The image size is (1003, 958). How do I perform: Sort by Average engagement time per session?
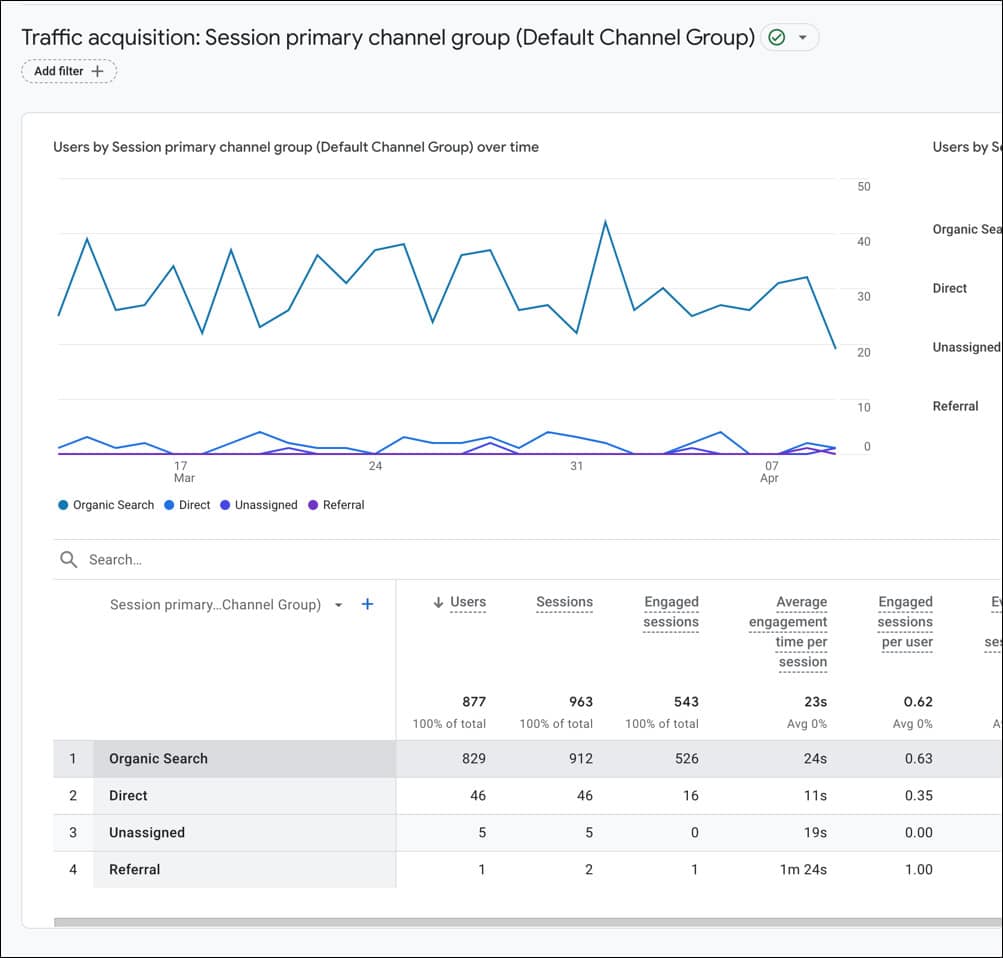click(788, 631)
